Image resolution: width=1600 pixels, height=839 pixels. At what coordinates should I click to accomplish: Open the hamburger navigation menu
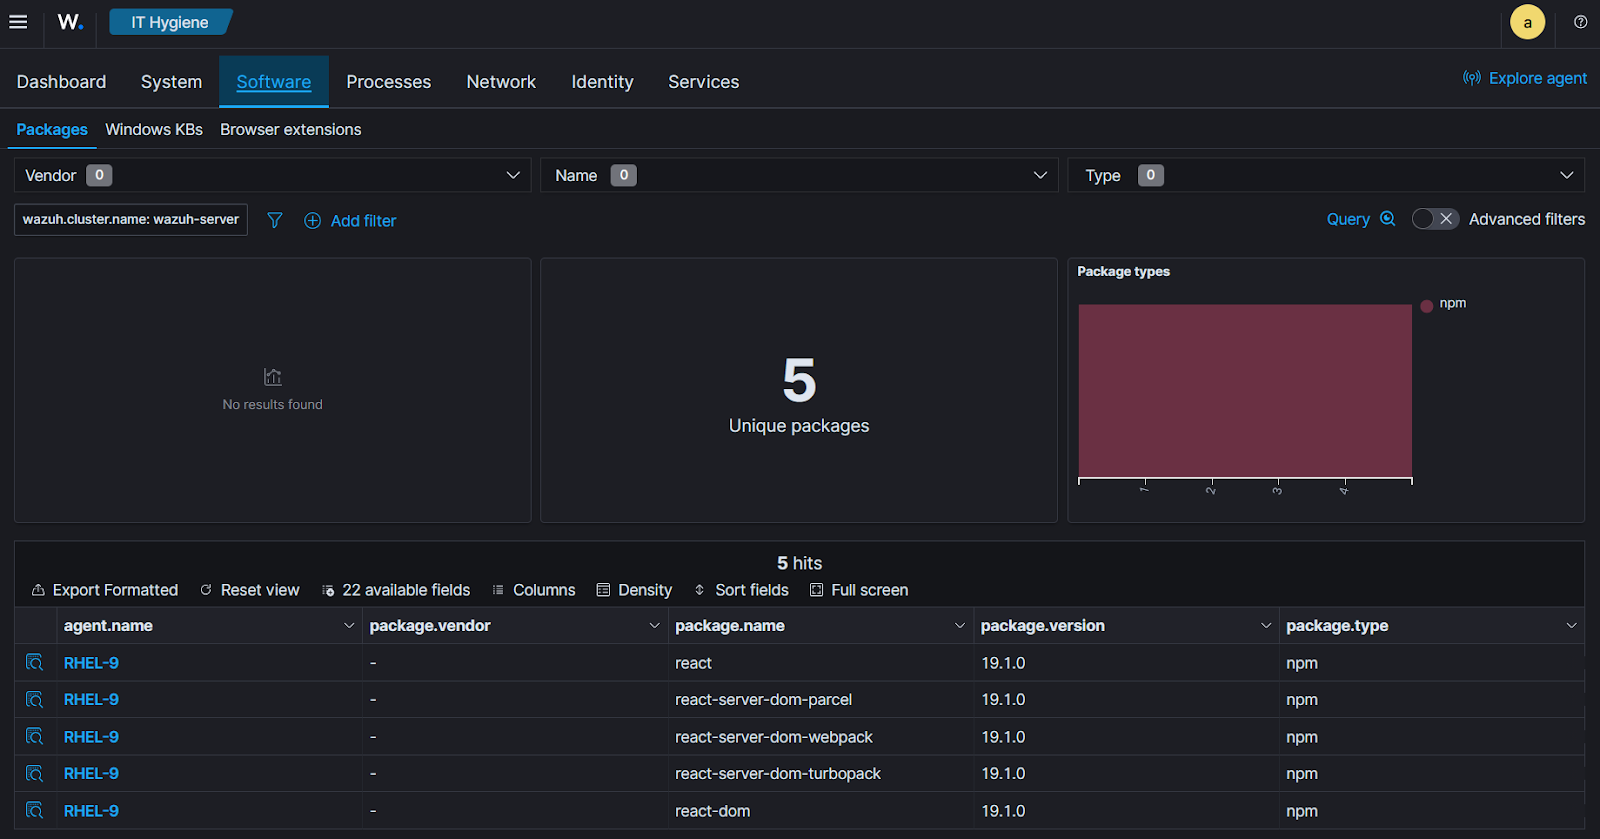click(x=18, y=22)
